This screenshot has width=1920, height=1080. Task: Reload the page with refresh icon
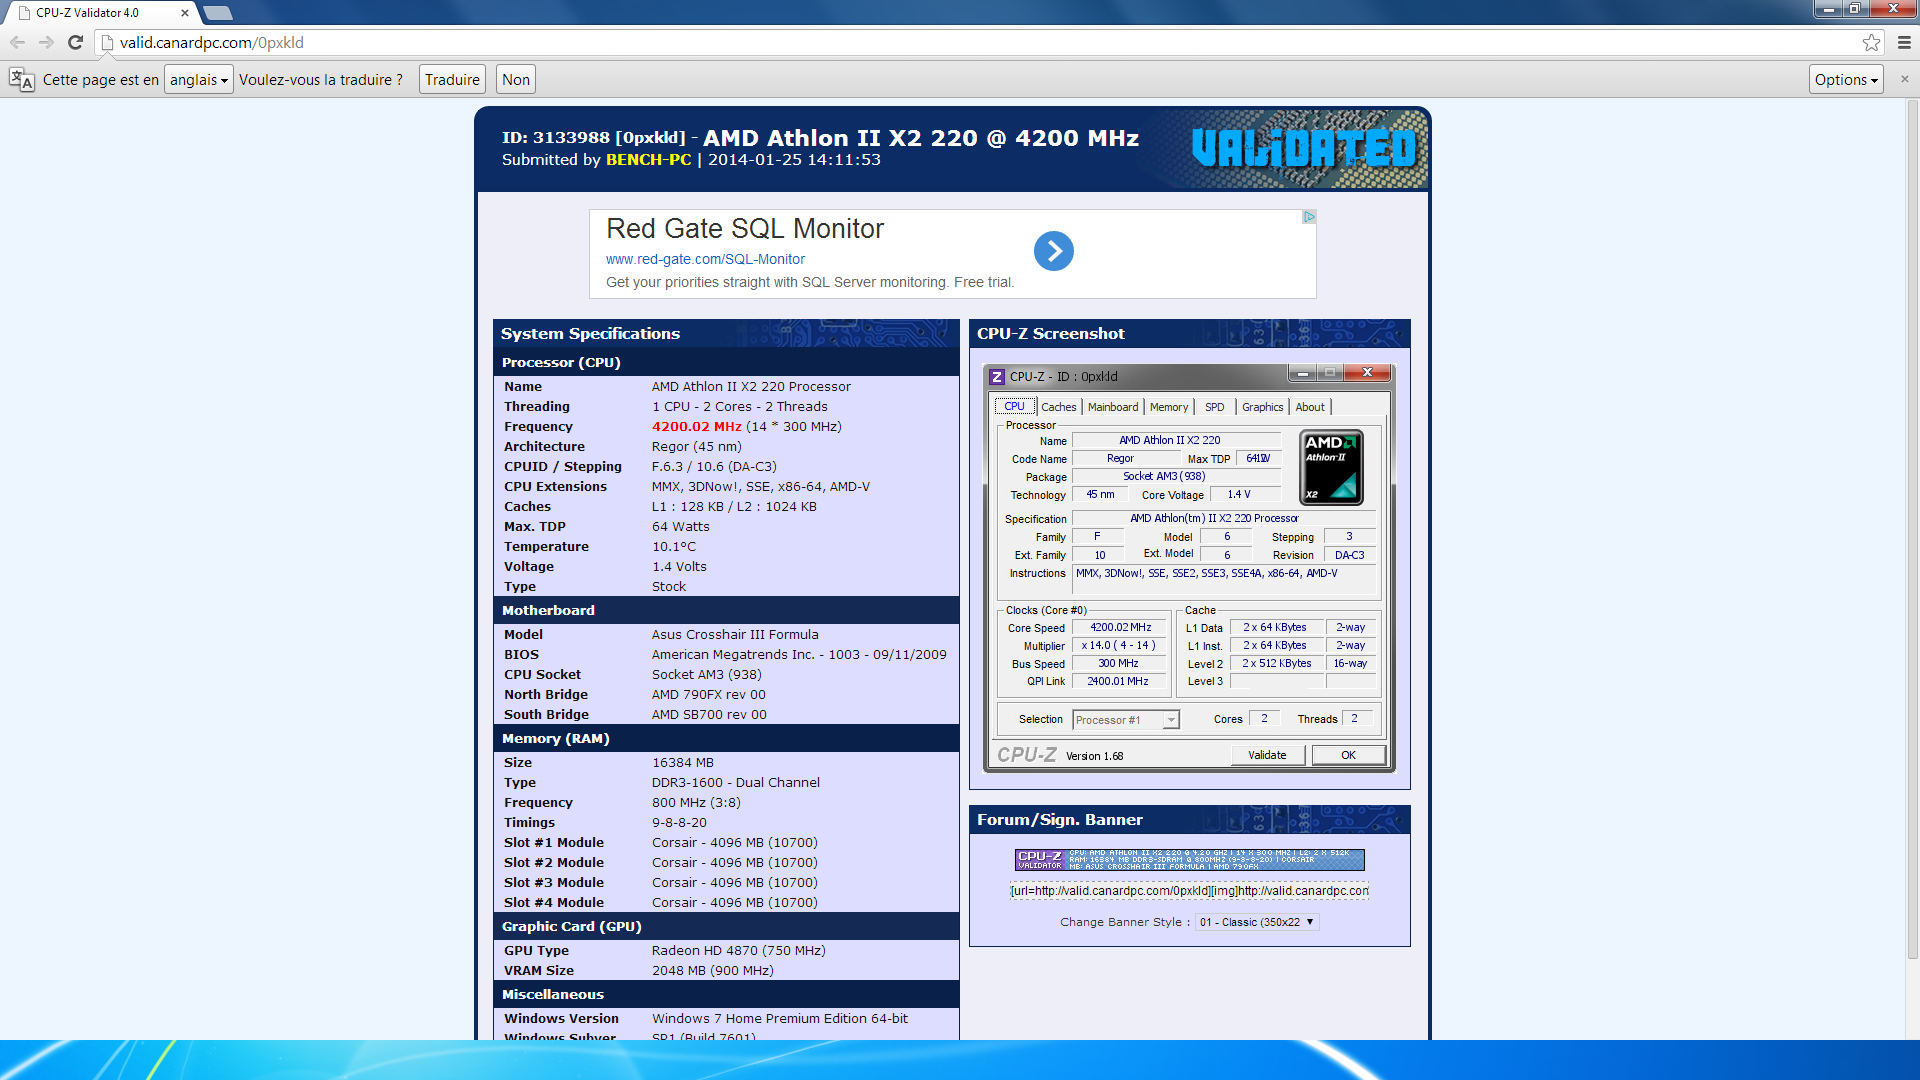point(75,42)
